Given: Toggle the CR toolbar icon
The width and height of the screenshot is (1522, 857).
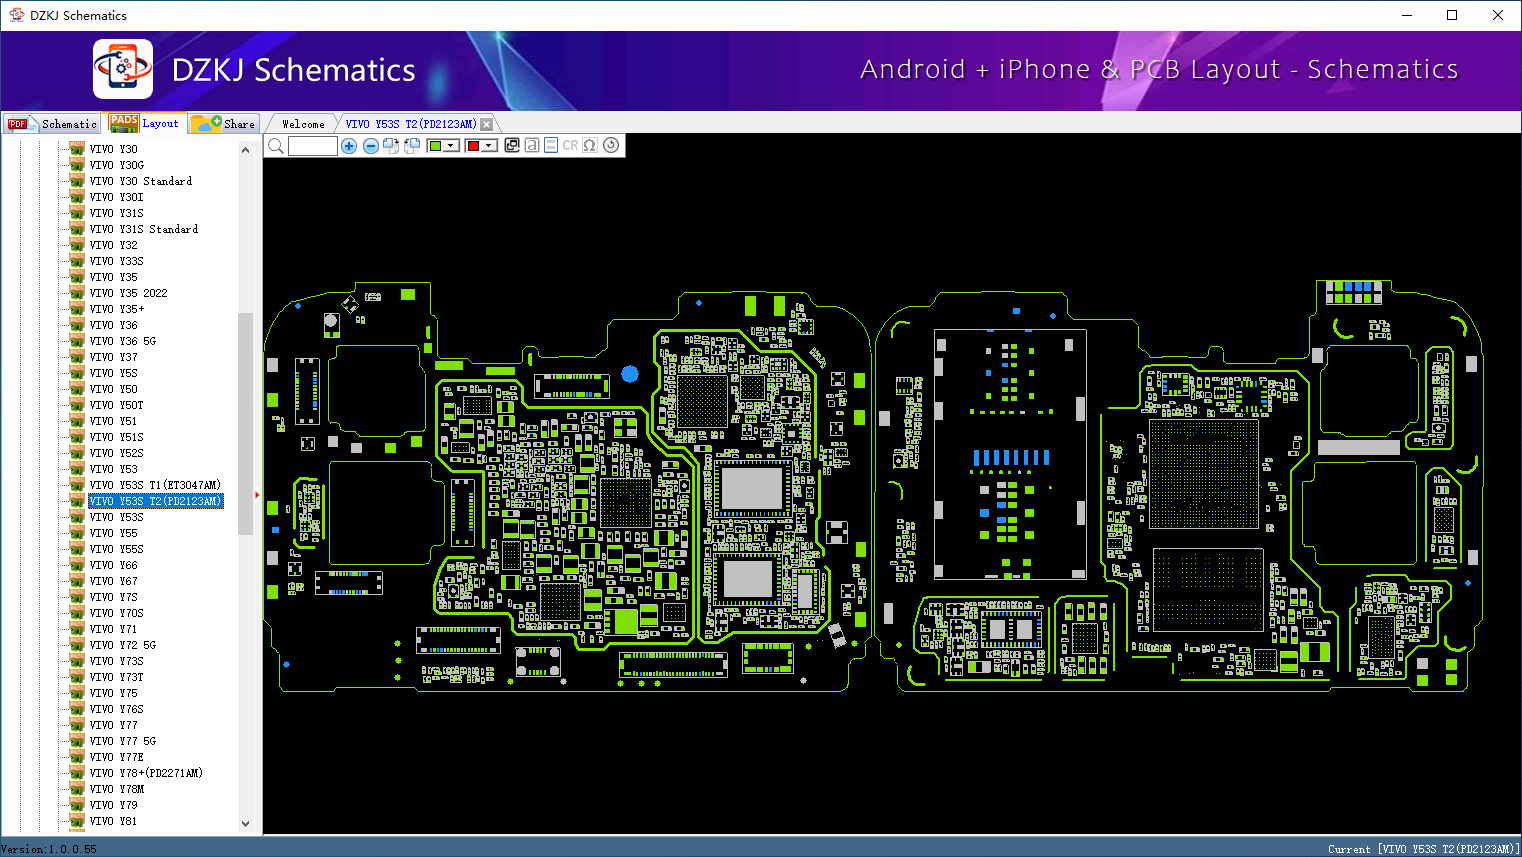Looking at the screenshot, I should (570, 146).
